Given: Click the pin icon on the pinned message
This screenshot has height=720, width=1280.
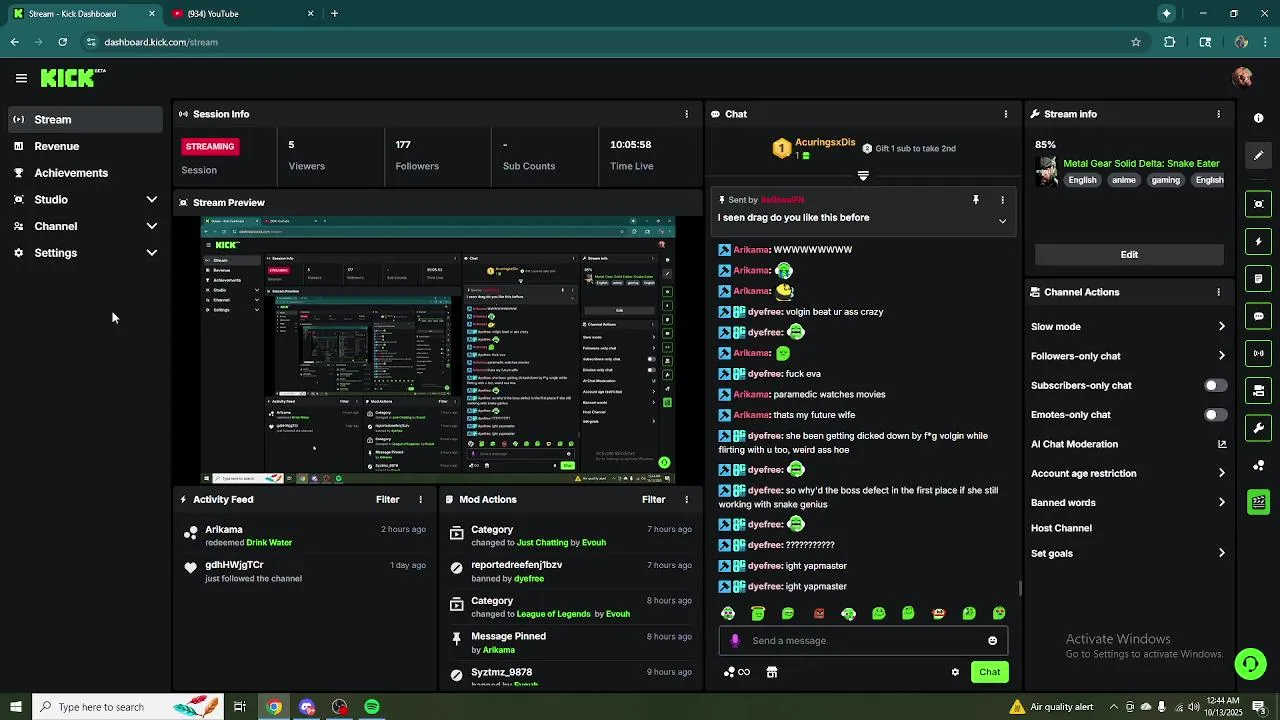Looking at the screenshot, I should 976,200.
